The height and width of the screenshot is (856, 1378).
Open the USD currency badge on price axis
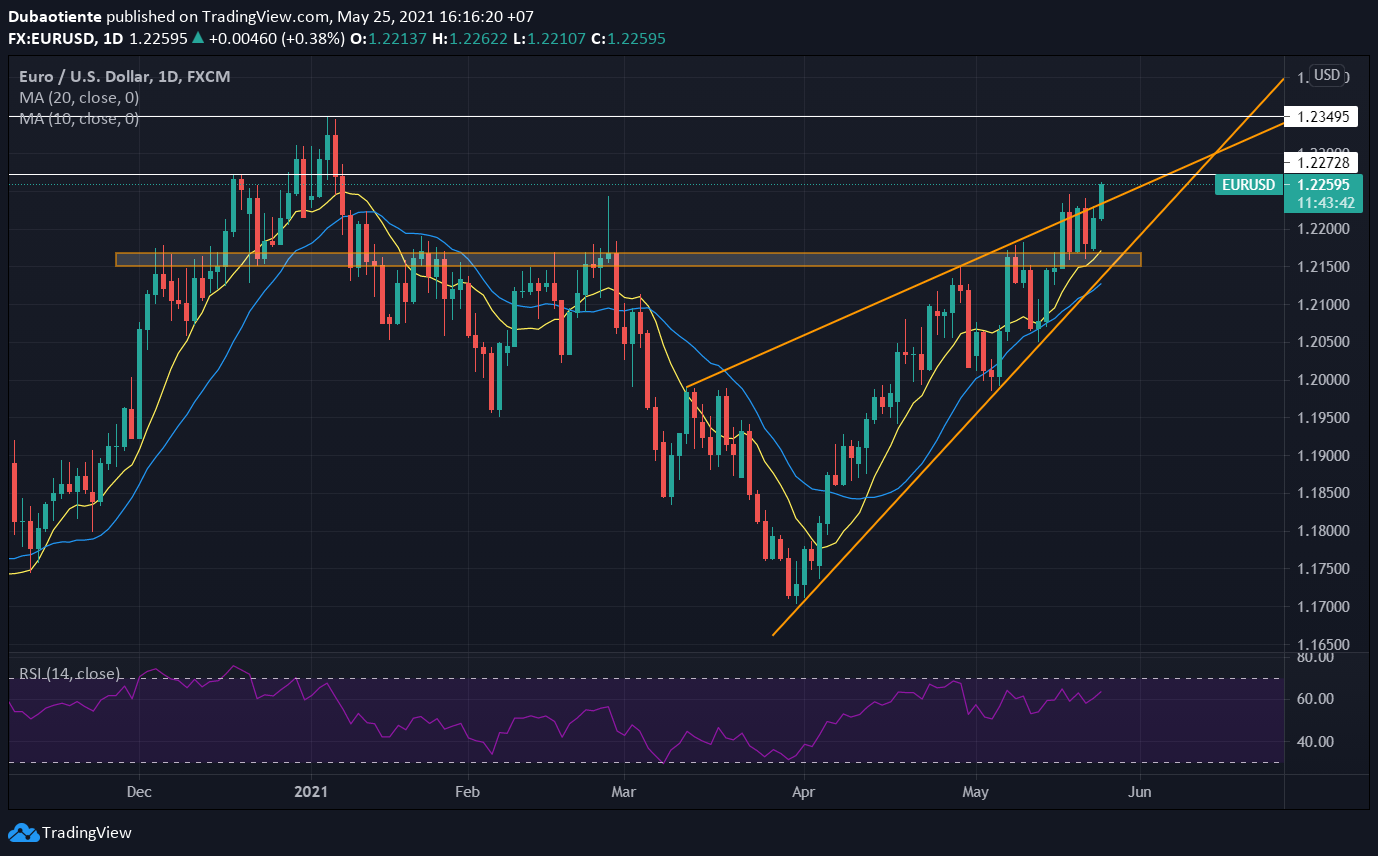point(1327,75)
